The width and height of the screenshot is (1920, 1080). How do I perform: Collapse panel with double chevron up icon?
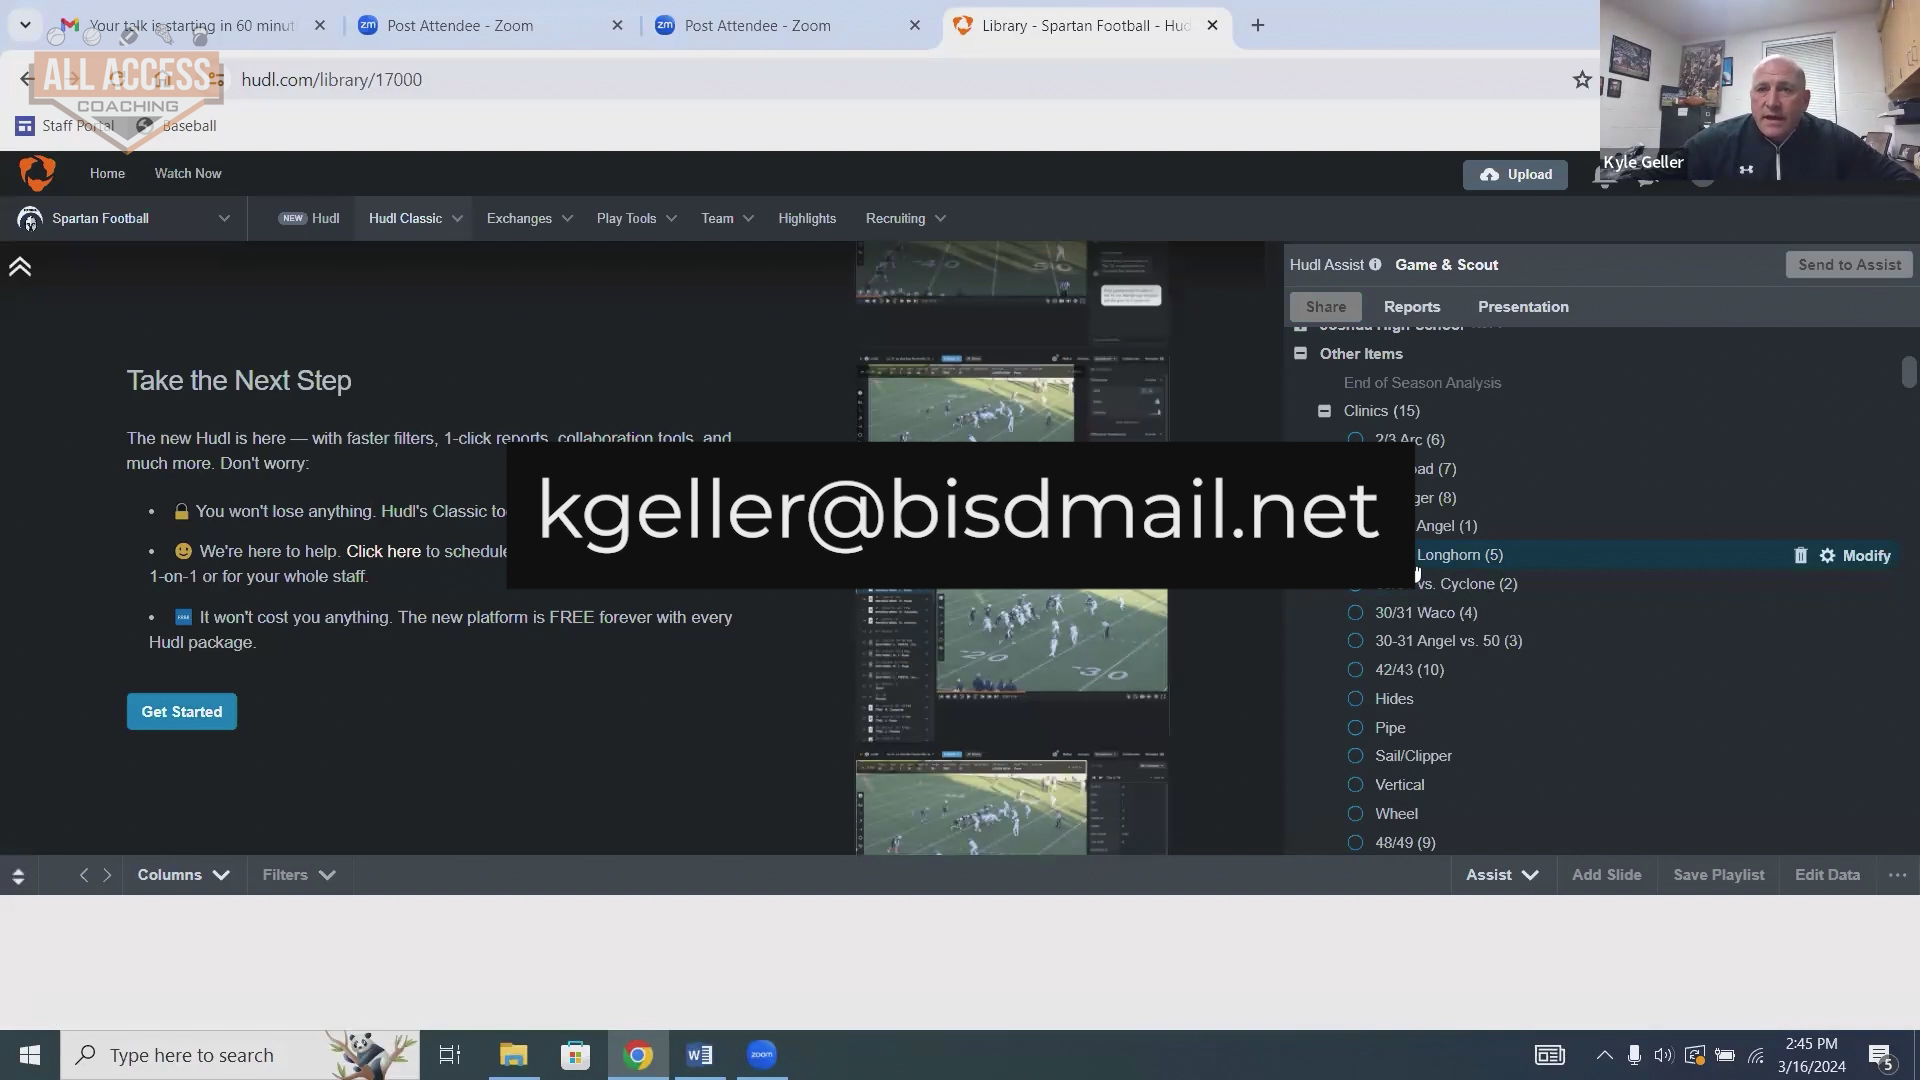(x=20, y=267)
